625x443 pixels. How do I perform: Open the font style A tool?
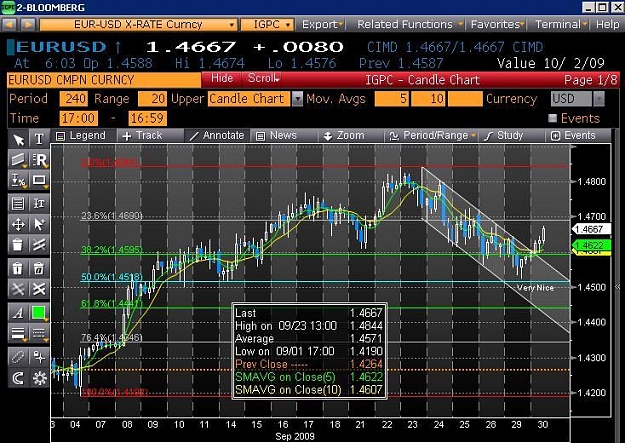point(18,313)
